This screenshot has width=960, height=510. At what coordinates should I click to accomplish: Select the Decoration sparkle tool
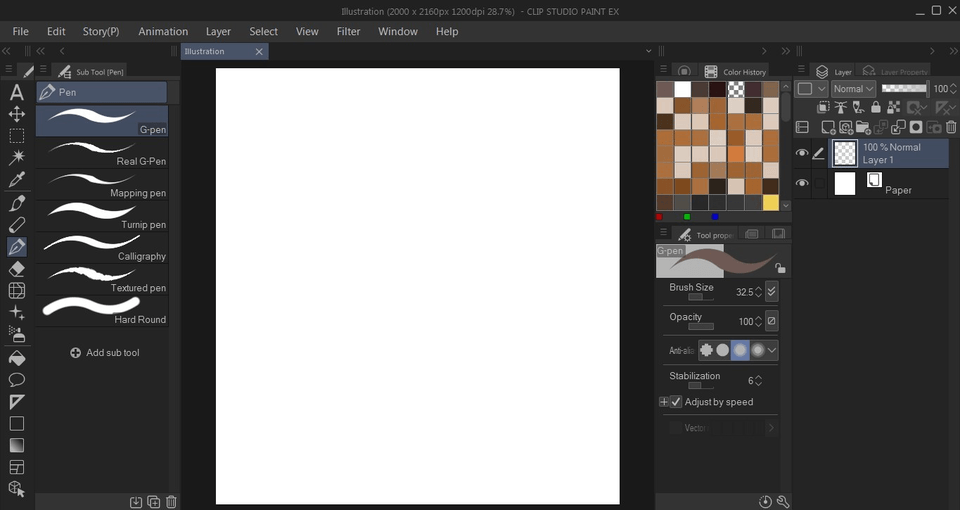(x=17, y=313)
